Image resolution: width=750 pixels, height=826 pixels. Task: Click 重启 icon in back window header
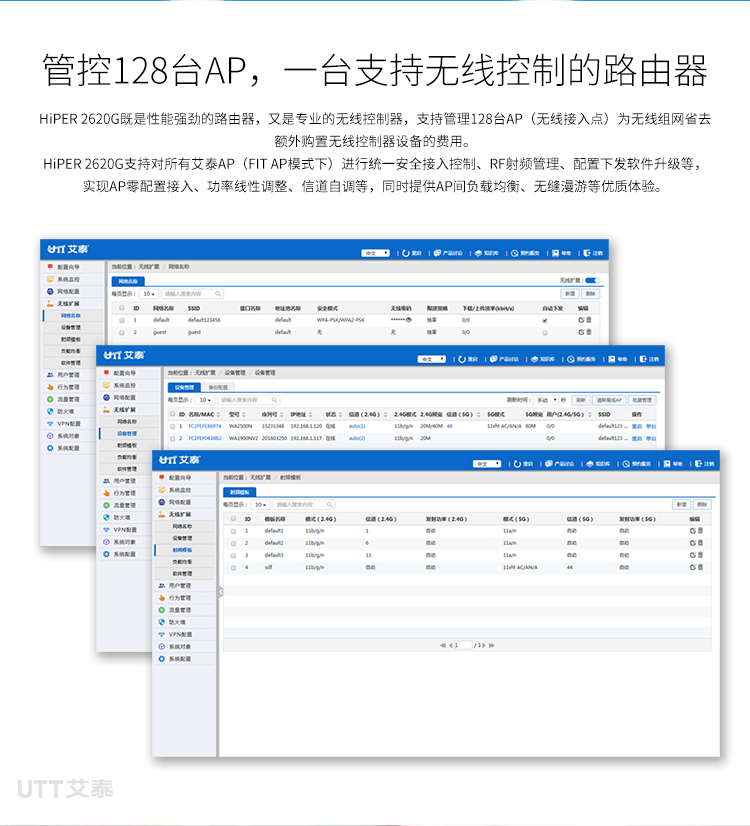point(406,253)
